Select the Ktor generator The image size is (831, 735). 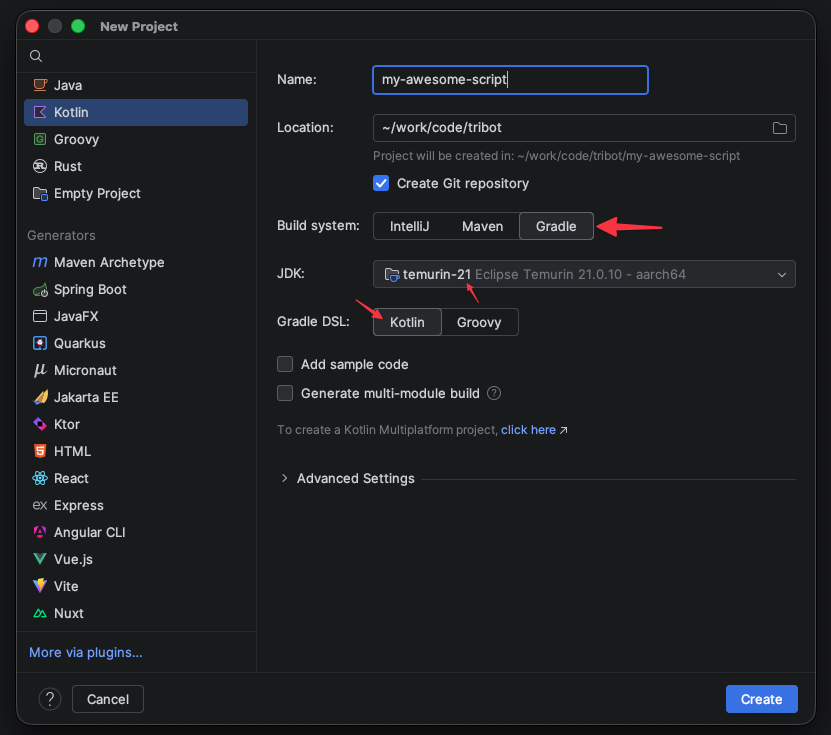[x=66, y=424]
